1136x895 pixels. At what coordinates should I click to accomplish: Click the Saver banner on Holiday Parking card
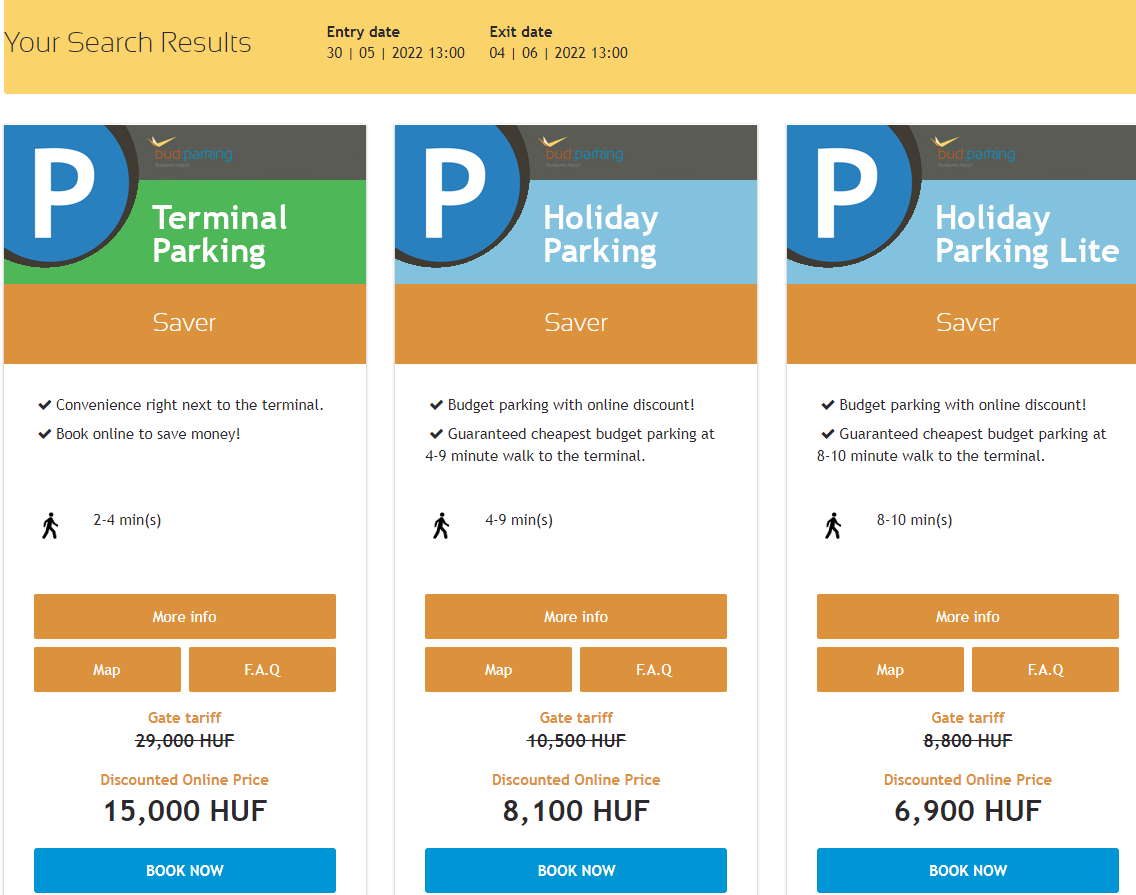576,323
